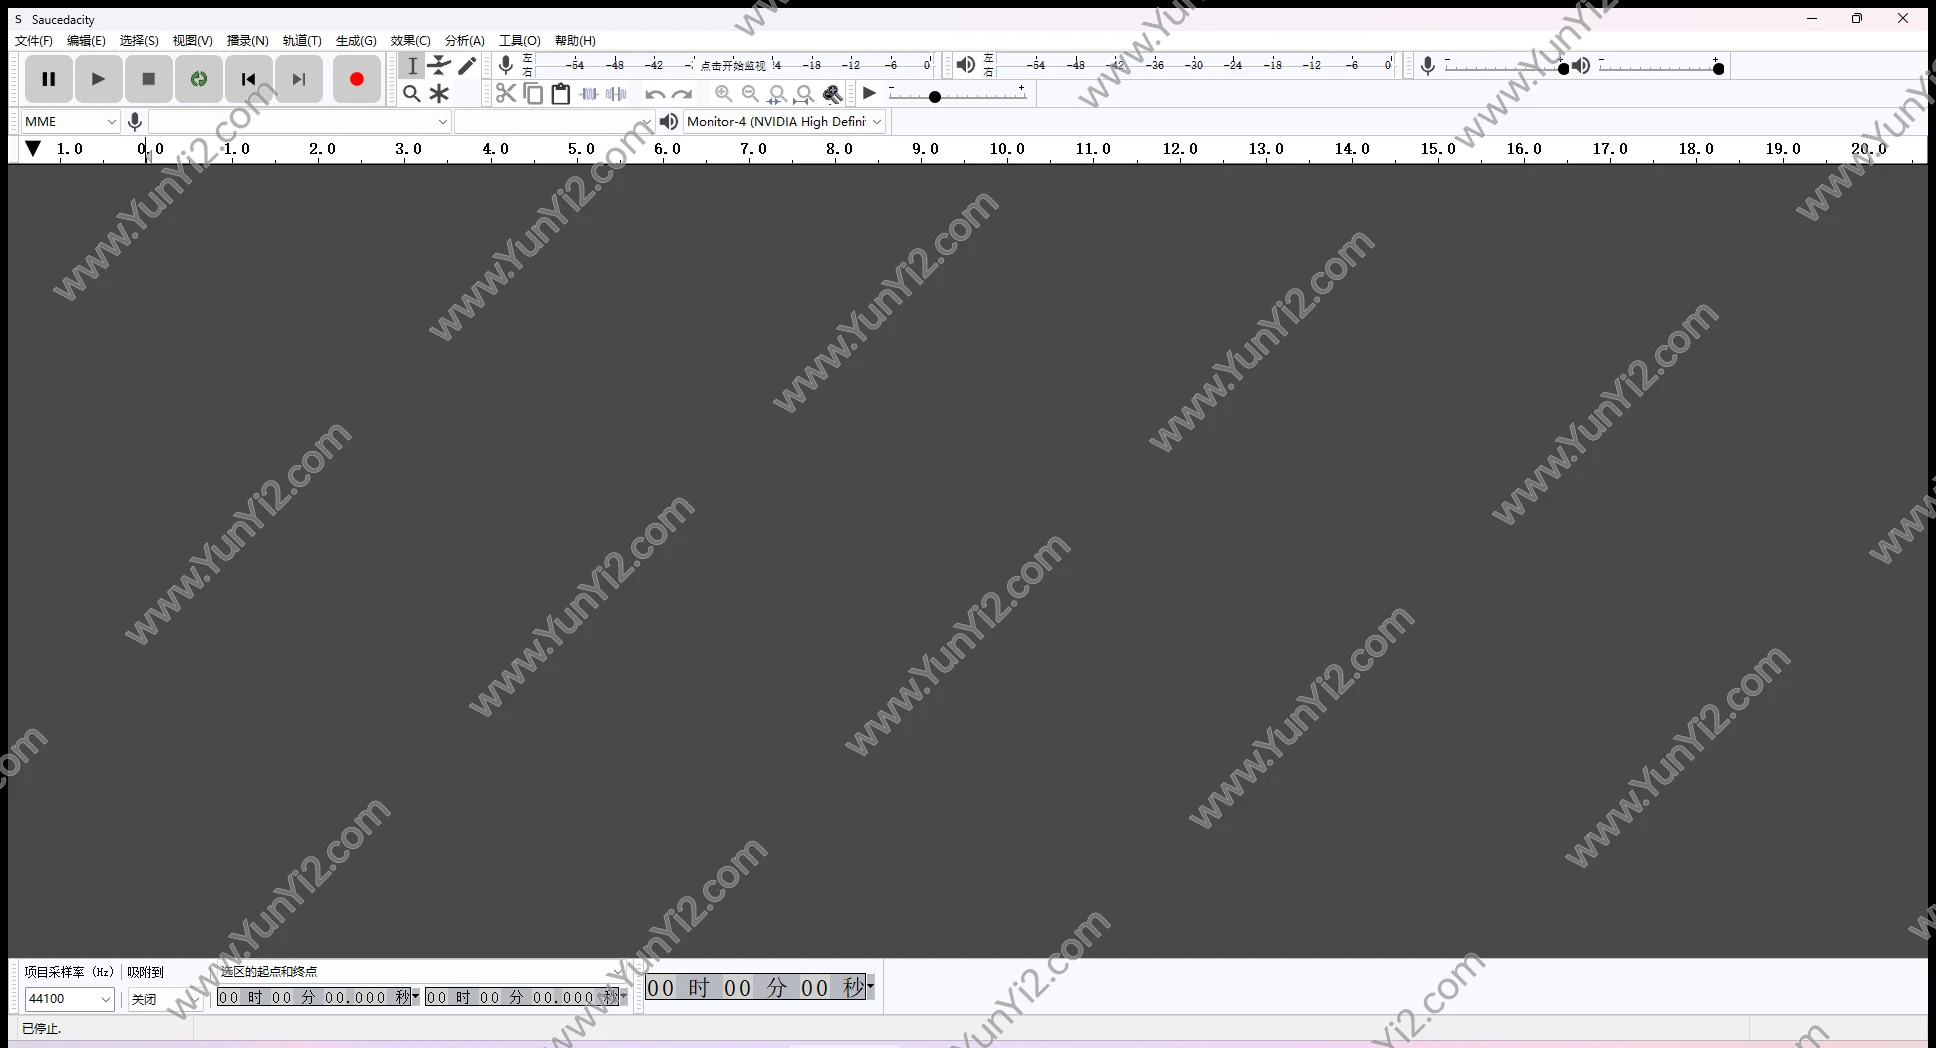Screen dimensions: 1936x1048
Task: Adjust the recording volume slider
Action: [x=1506, y=67]
